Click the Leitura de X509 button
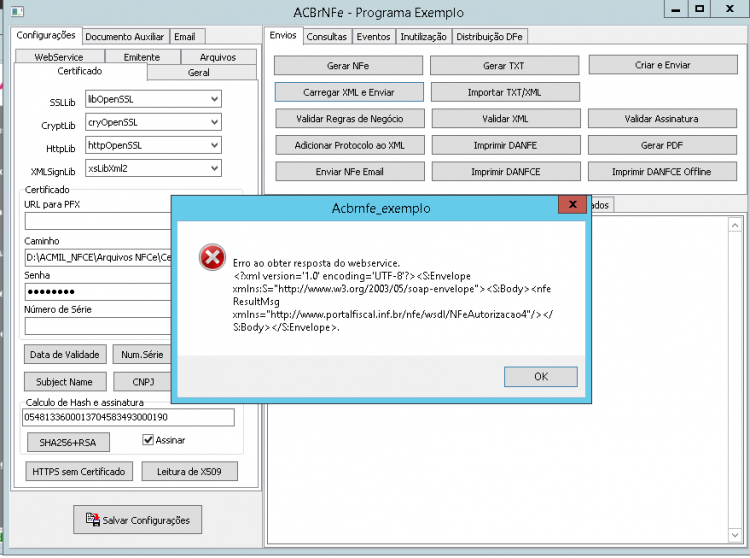The image size is (750, 558). click(189, 471)
